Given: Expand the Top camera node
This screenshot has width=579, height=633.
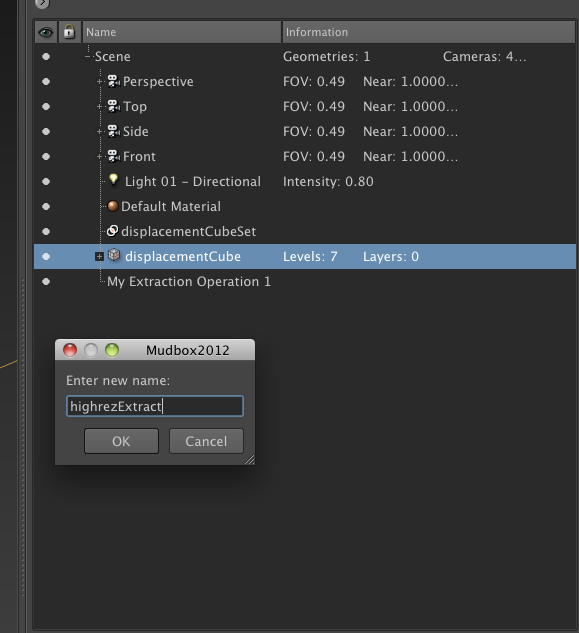Looking at the screenshot, I should [99, 107].
